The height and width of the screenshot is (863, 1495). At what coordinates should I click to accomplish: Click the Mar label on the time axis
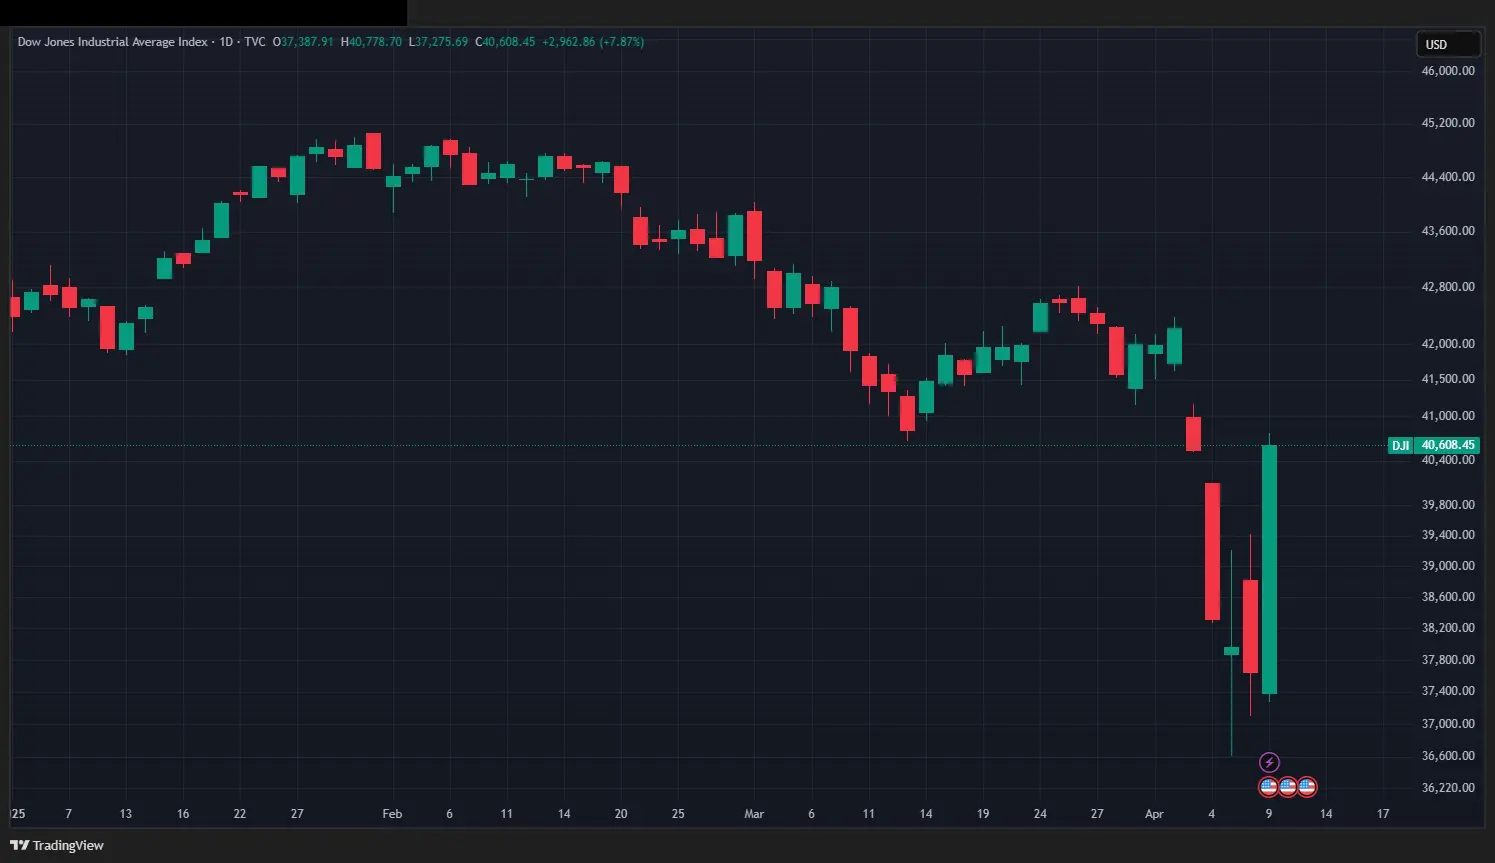click(x=754, y=814)
